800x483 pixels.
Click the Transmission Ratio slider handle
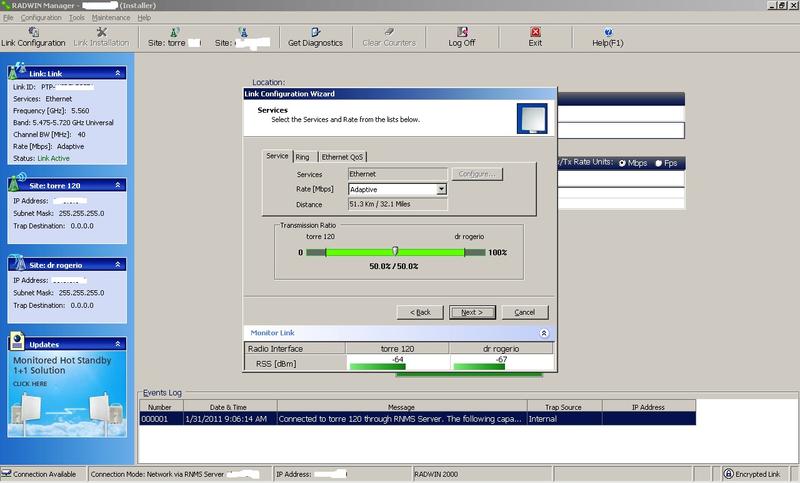click(x=395, y=251)
